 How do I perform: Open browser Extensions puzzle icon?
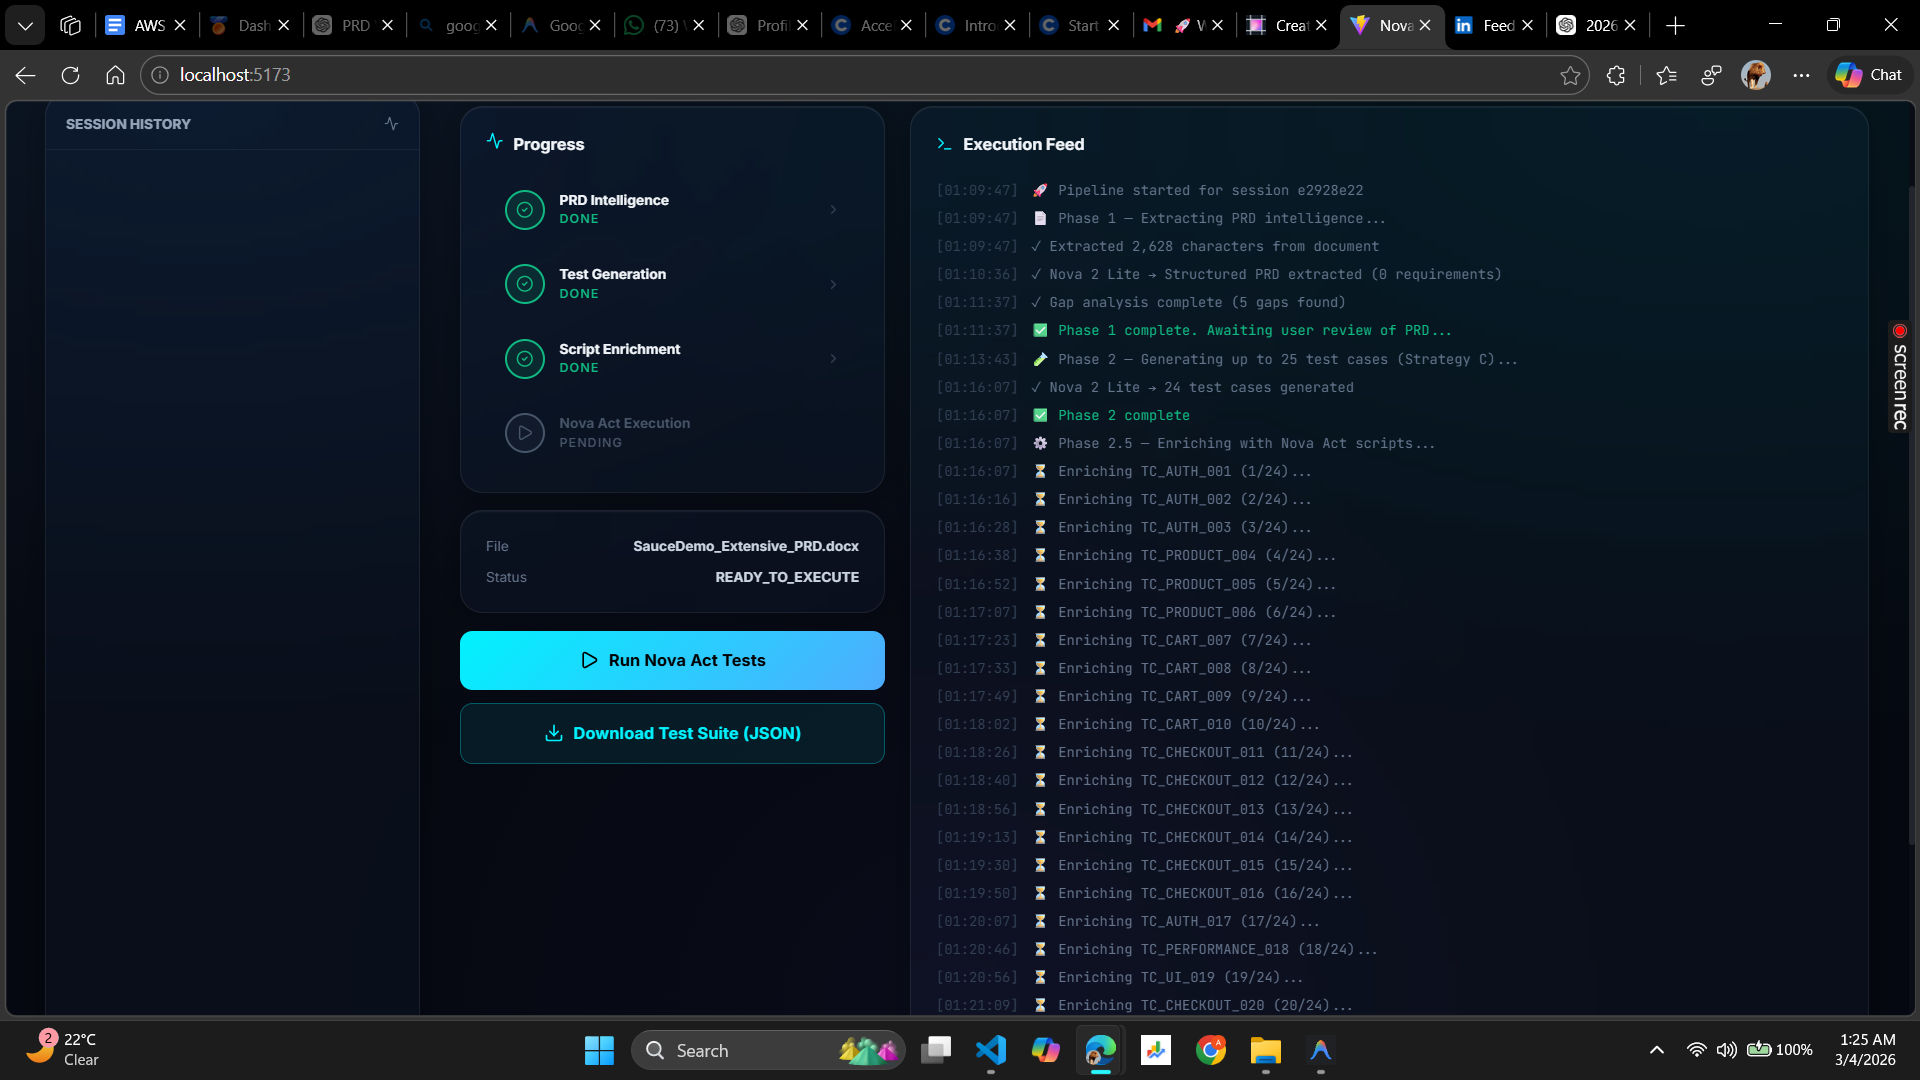click(x=1616, y=75)
